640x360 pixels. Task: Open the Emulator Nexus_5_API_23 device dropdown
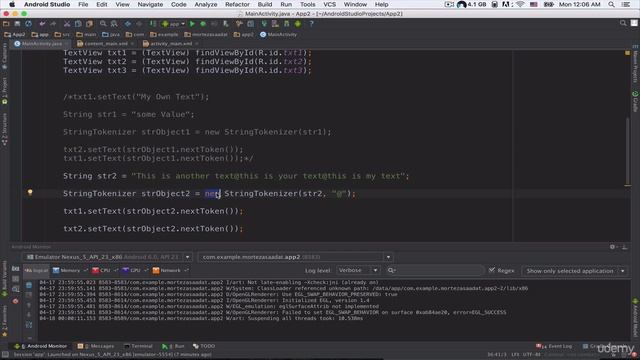(x=107, y=257)
